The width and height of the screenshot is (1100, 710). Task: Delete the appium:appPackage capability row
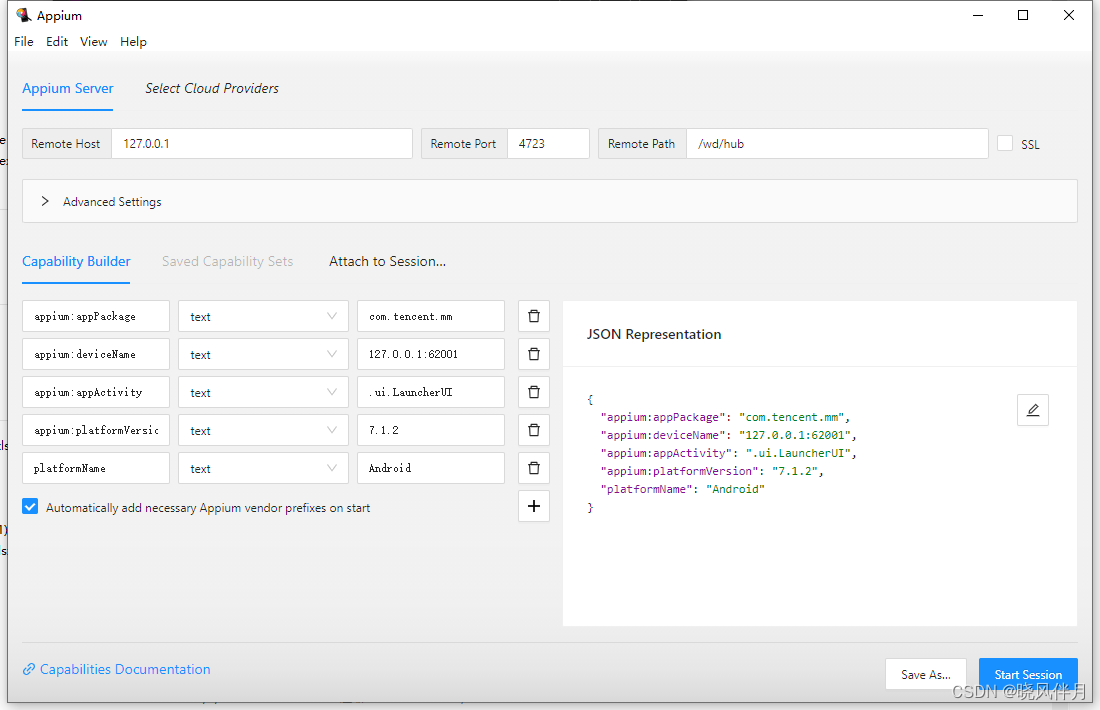click(533, 316)
